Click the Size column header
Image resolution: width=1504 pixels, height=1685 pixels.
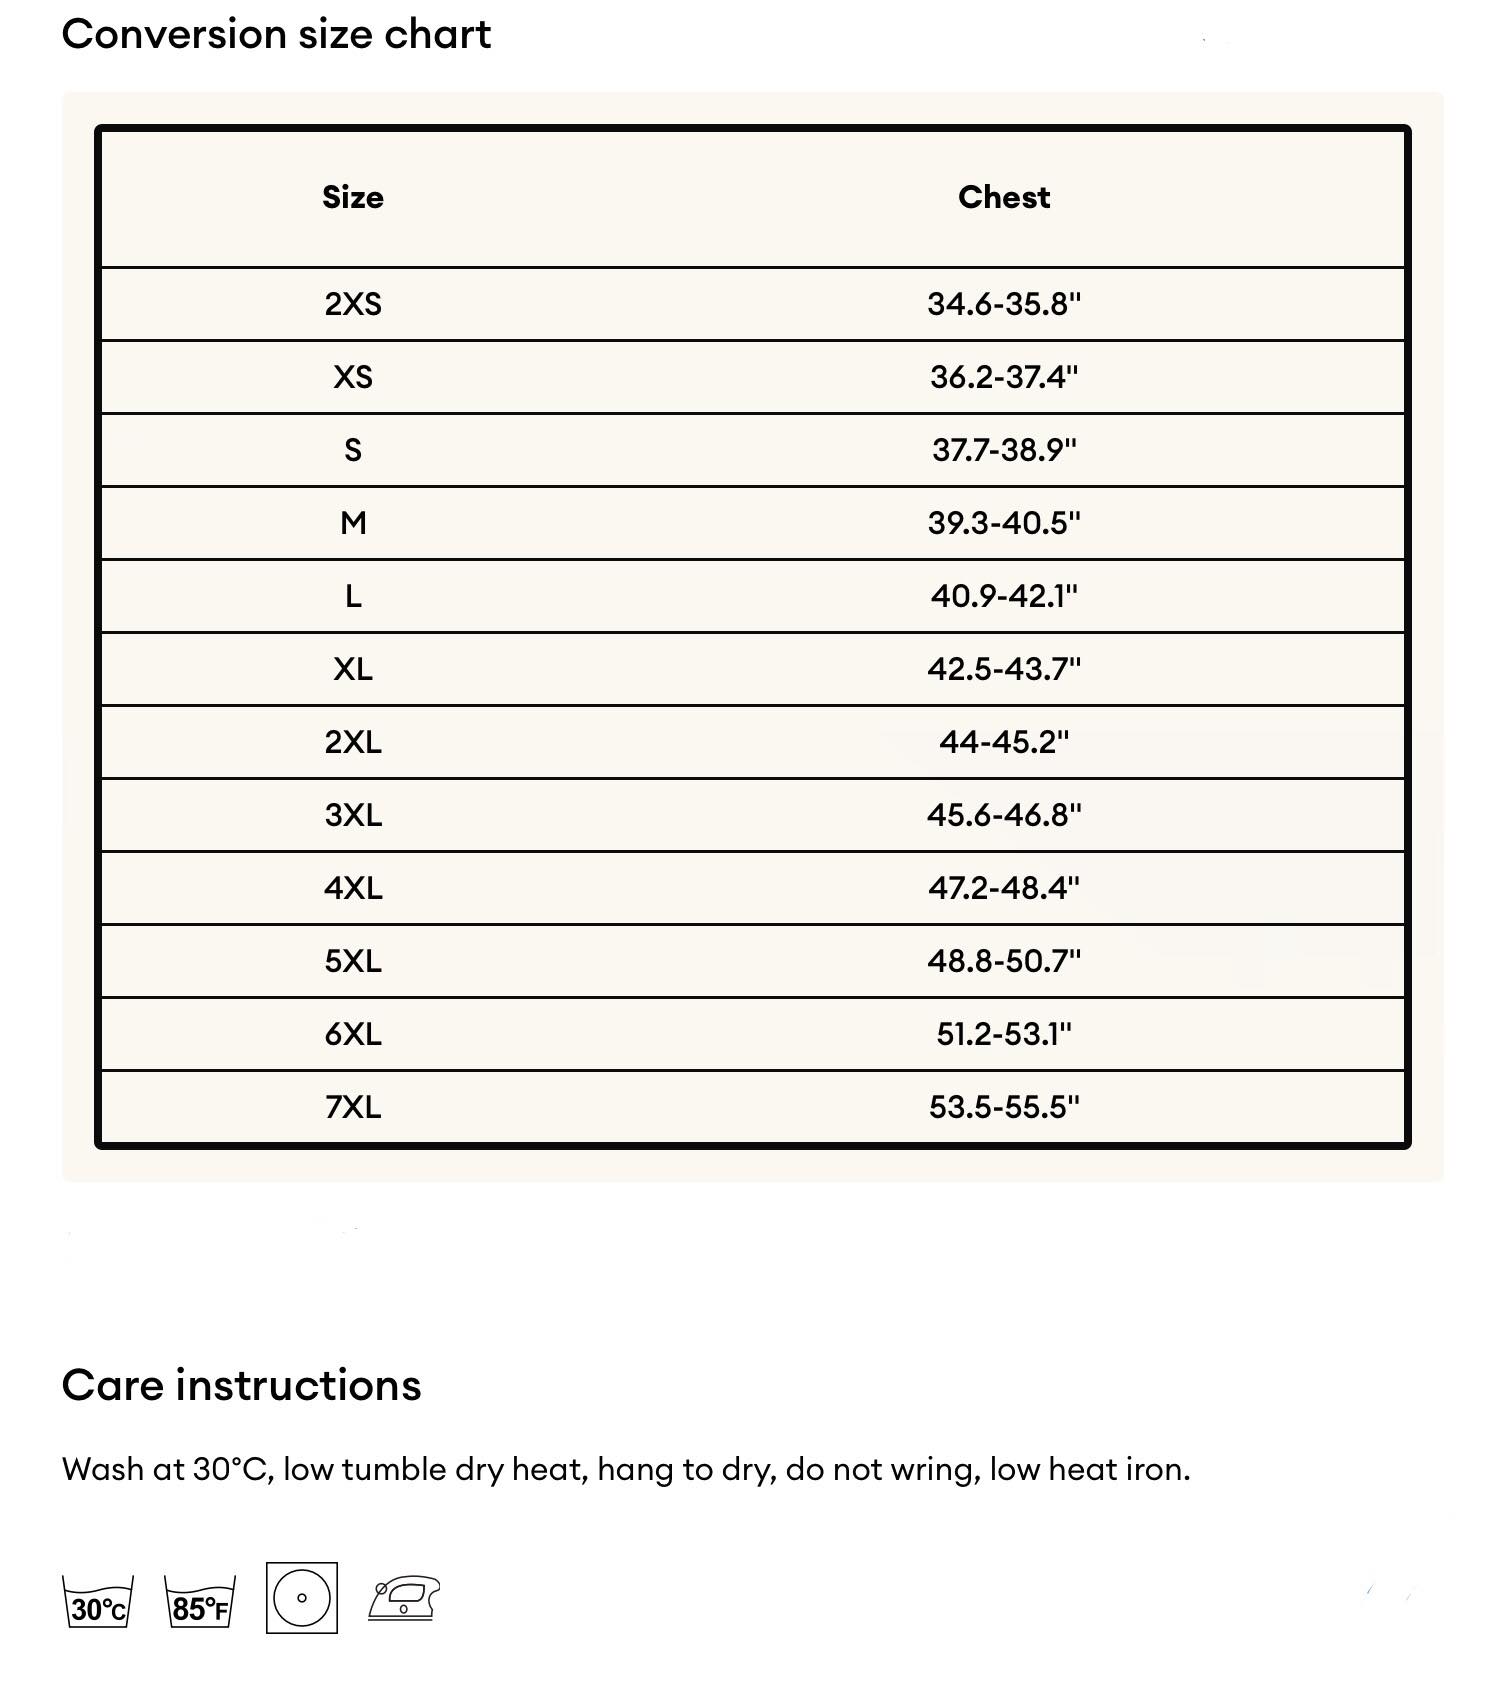coord(353,197)
